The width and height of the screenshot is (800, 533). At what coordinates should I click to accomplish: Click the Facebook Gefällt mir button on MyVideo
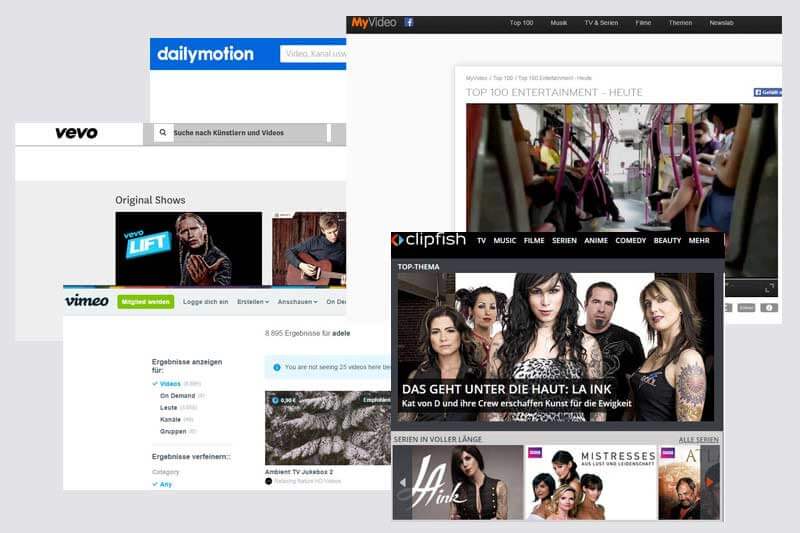(x=767, y=92)
